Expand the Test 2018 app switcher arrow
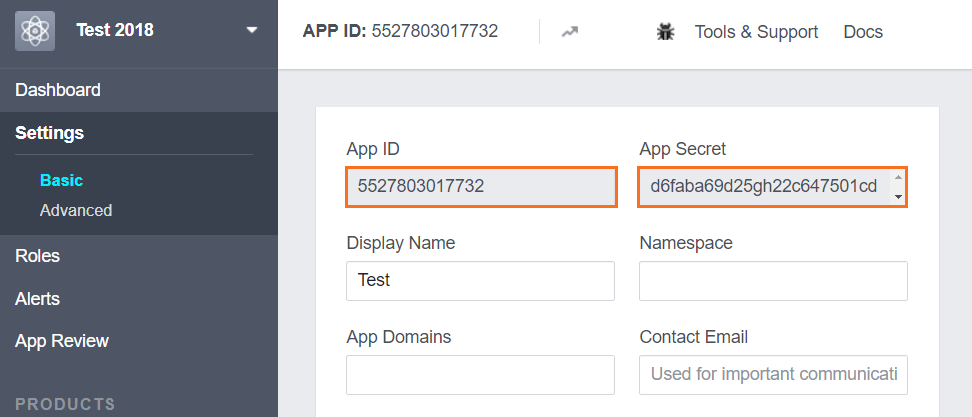The width and height of the screenshot is (972, 417). 251,30
